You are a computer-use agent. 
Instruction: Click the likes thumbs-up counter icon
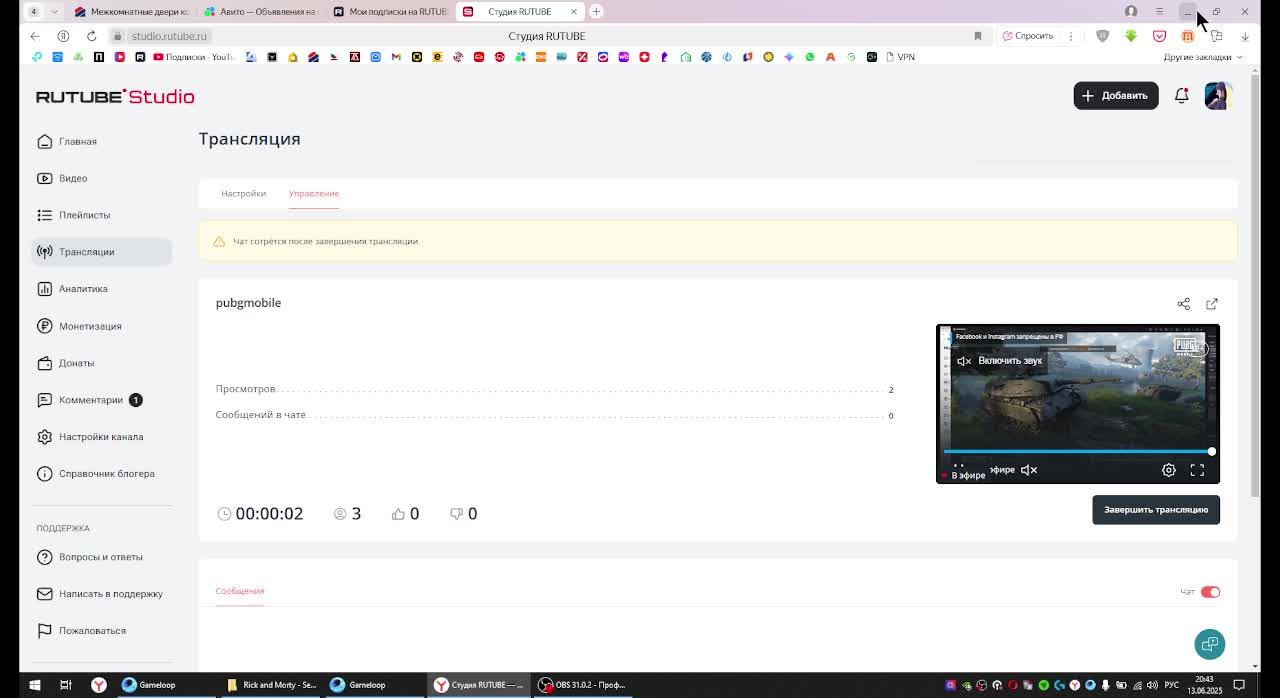398,514
